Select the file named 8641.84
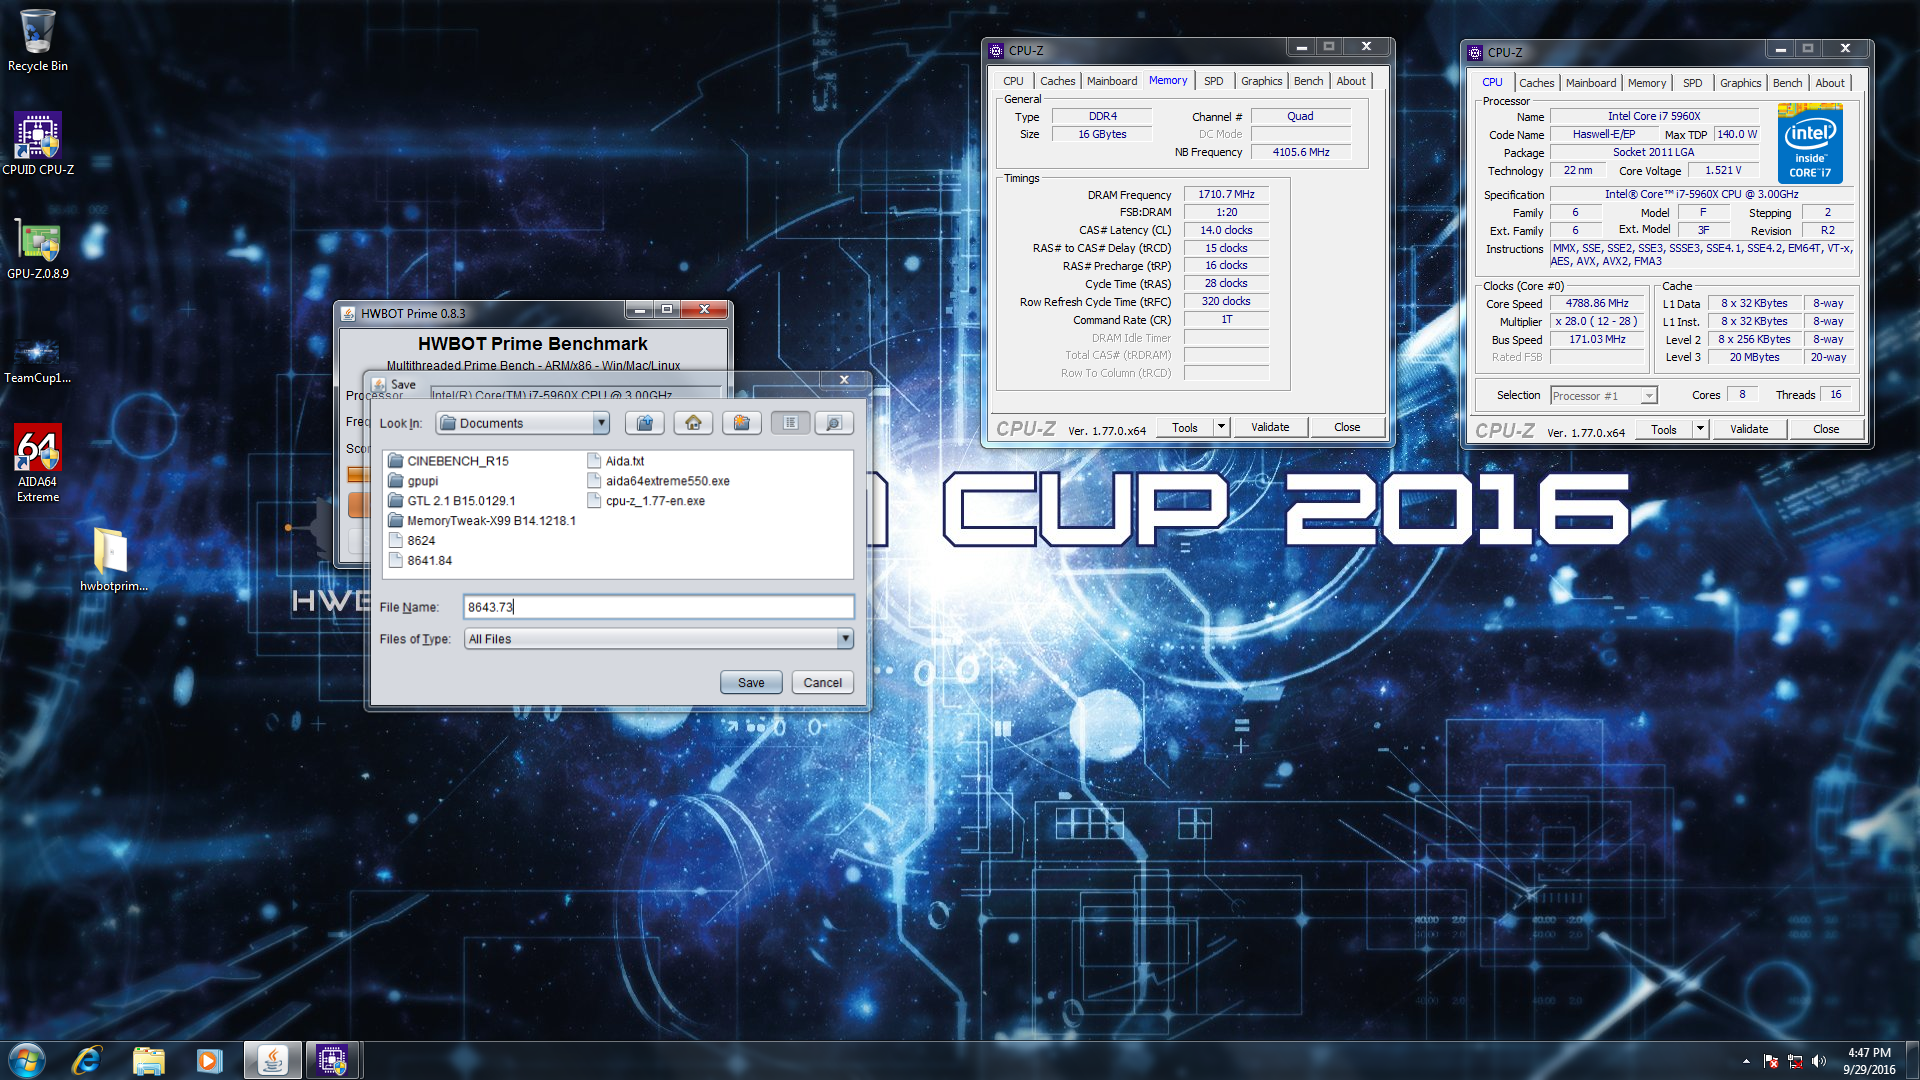 [420, 561]
